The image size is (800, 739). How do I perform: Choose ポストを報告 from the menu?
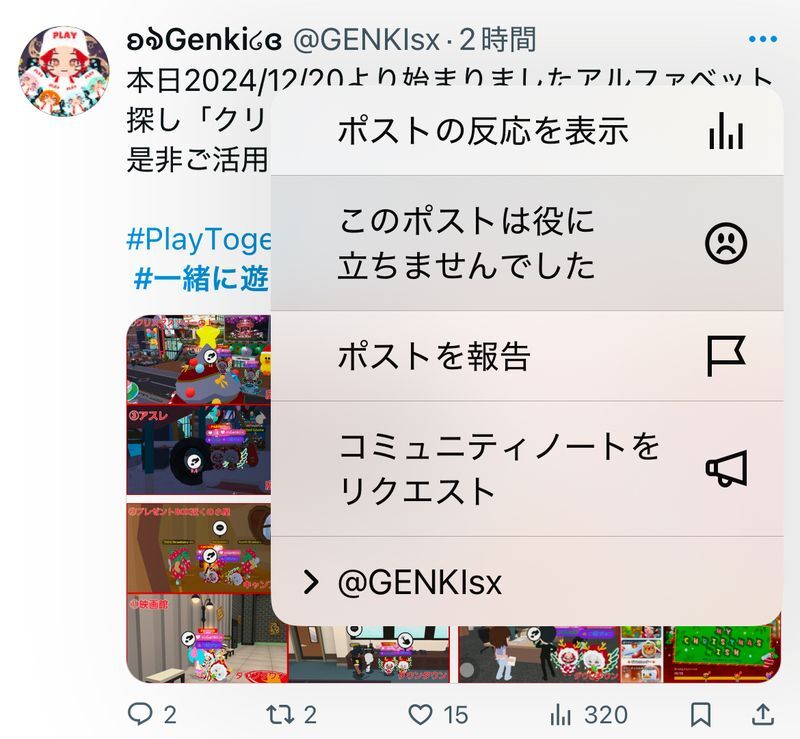tap(527, 356)
